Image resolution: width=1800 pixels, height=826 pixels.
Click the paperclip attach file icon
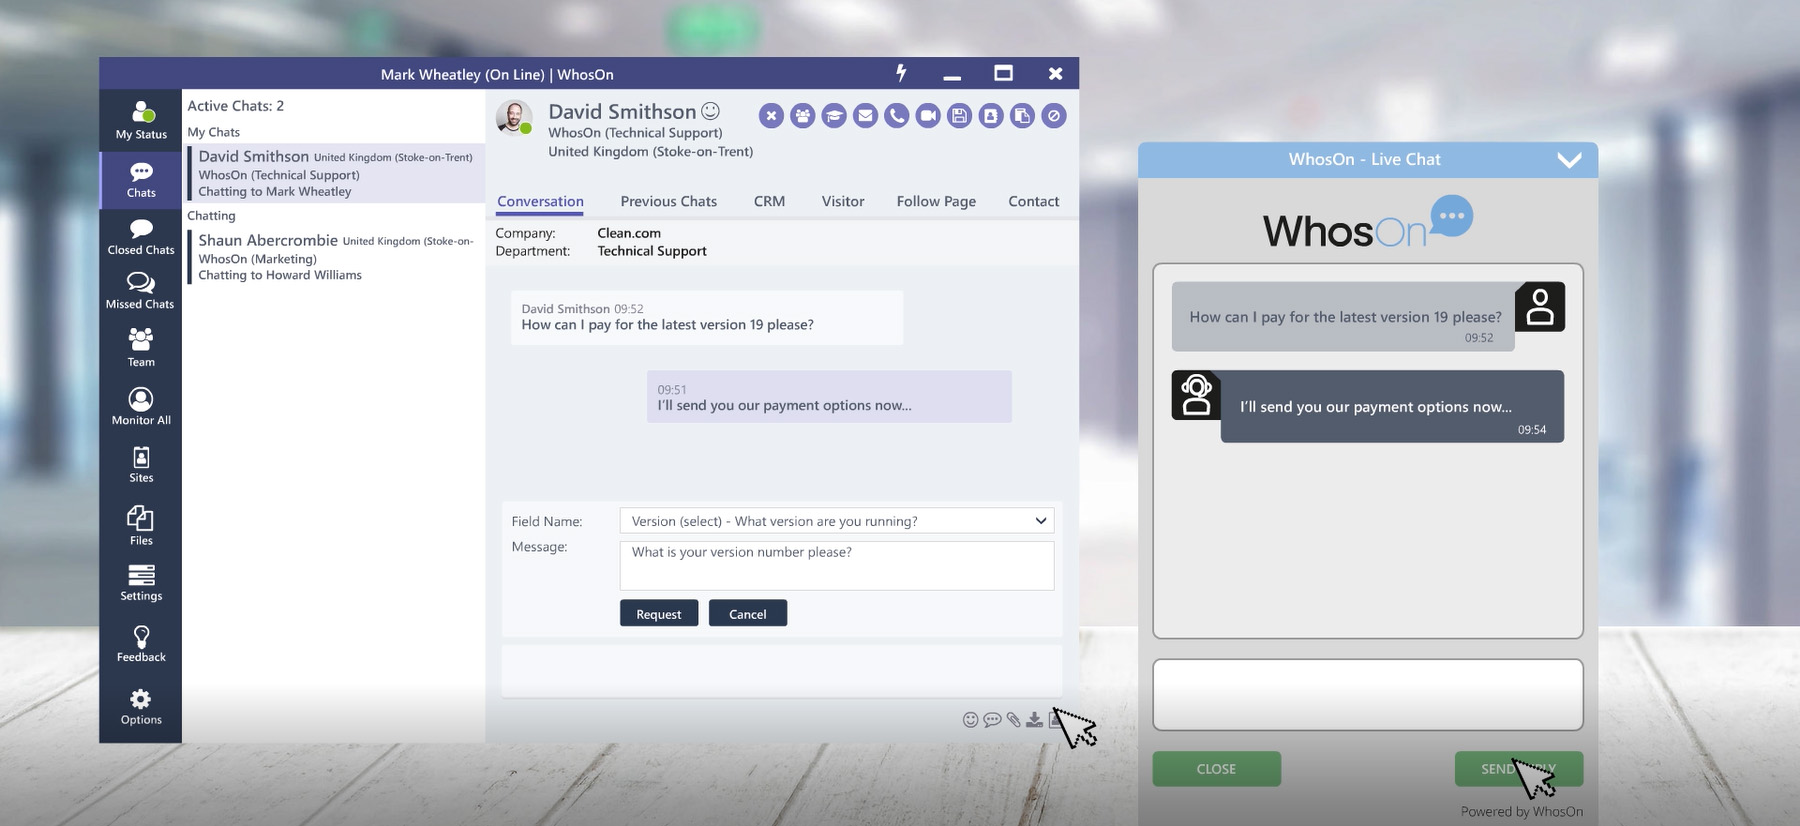(1013, 719)
